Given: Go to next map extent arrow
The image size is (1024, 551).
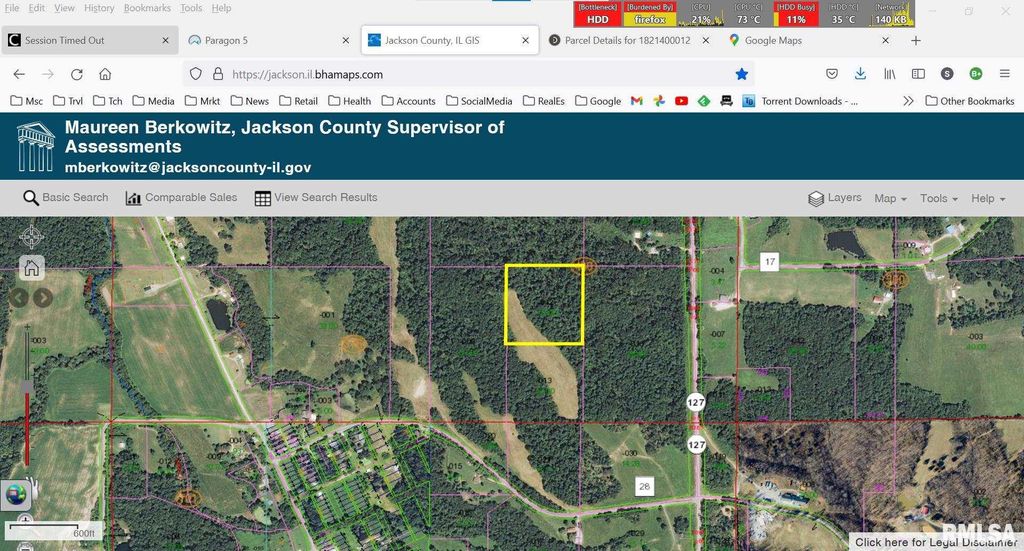Looking at the screenshot, I should (x=43, y=297).
